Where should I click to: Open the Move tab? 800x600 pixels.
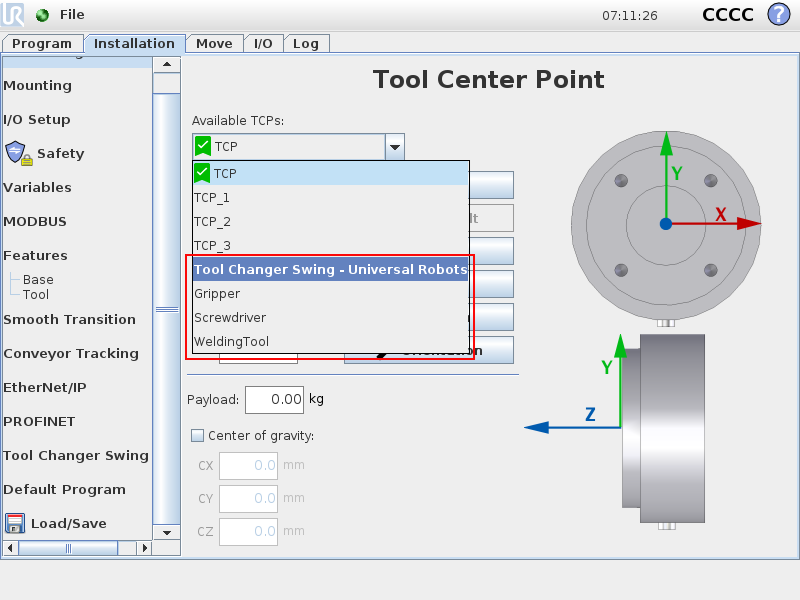click(x=214, y=43)
